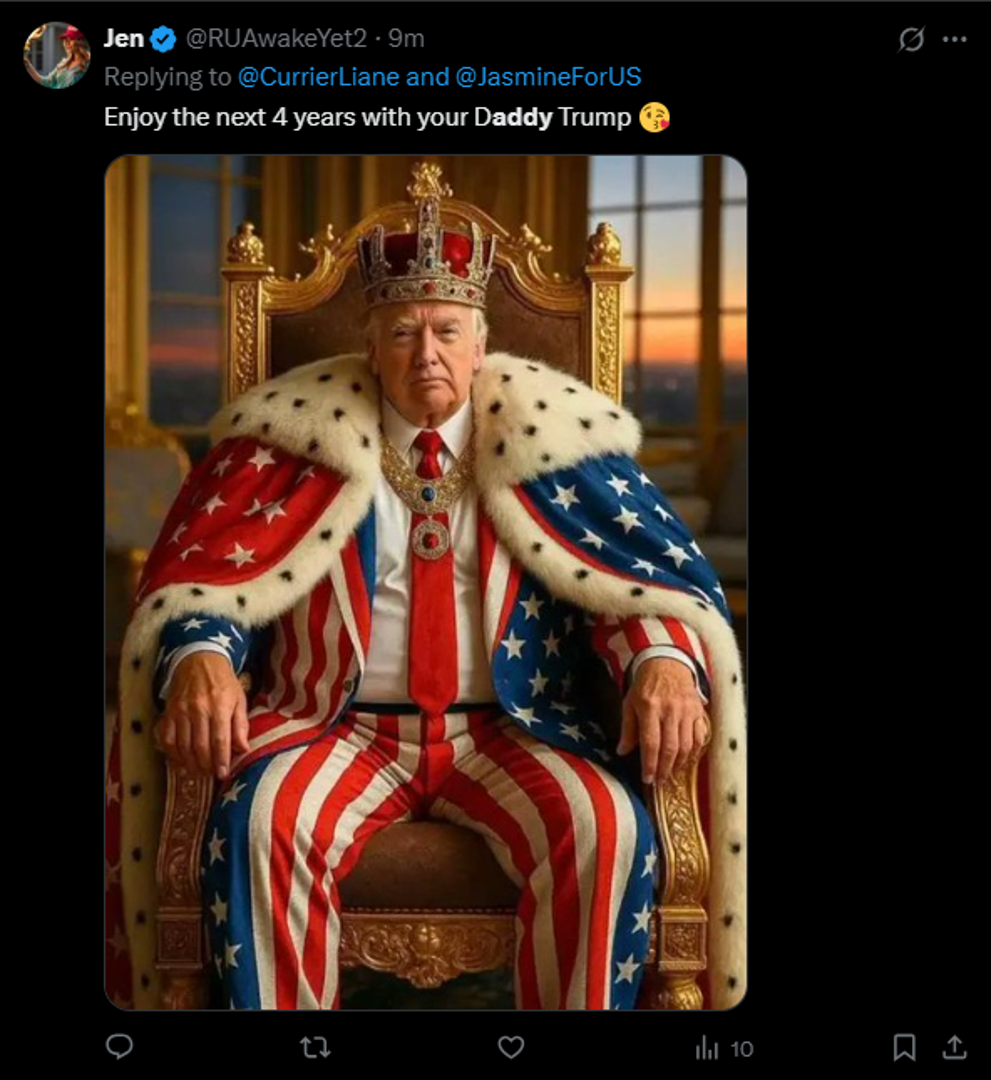Open the repost options menu
The width and height of the screenshot is (991, 1080).
[x=316, y=1047]
